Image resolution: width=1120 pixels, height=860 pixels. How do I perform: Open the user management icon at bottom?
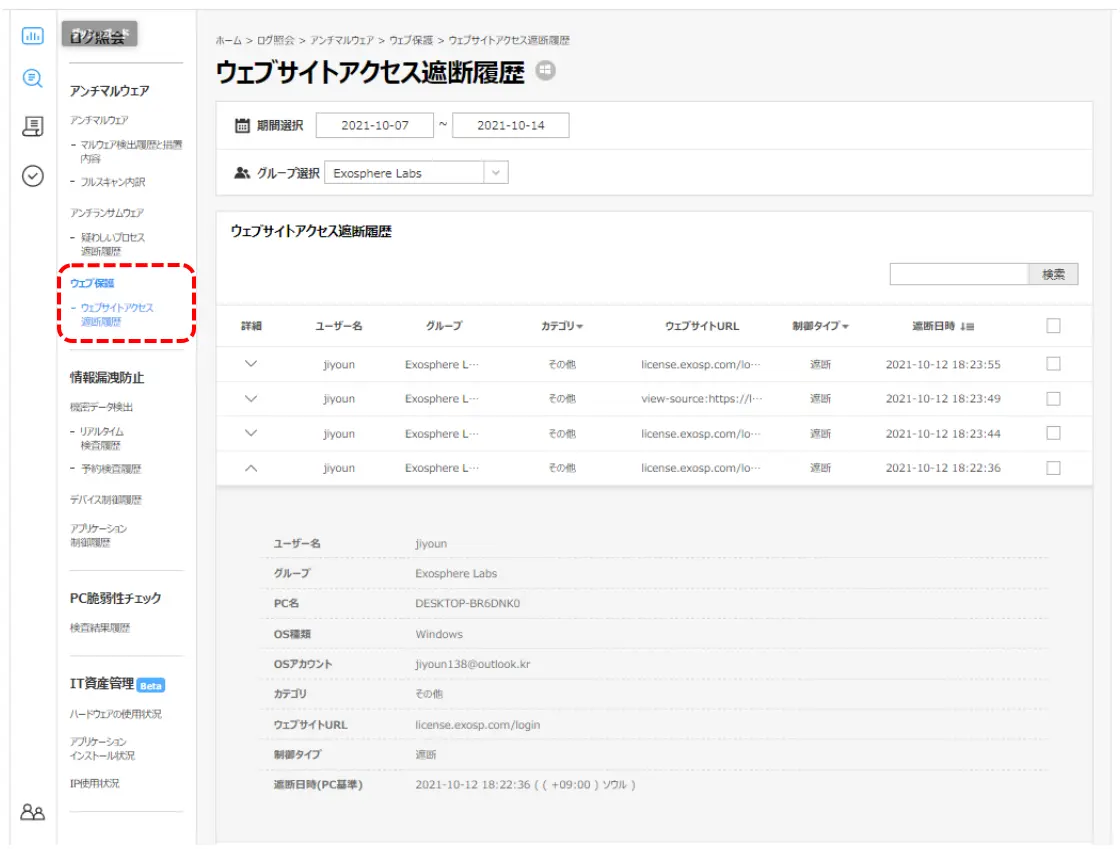(x=32, y=812)
